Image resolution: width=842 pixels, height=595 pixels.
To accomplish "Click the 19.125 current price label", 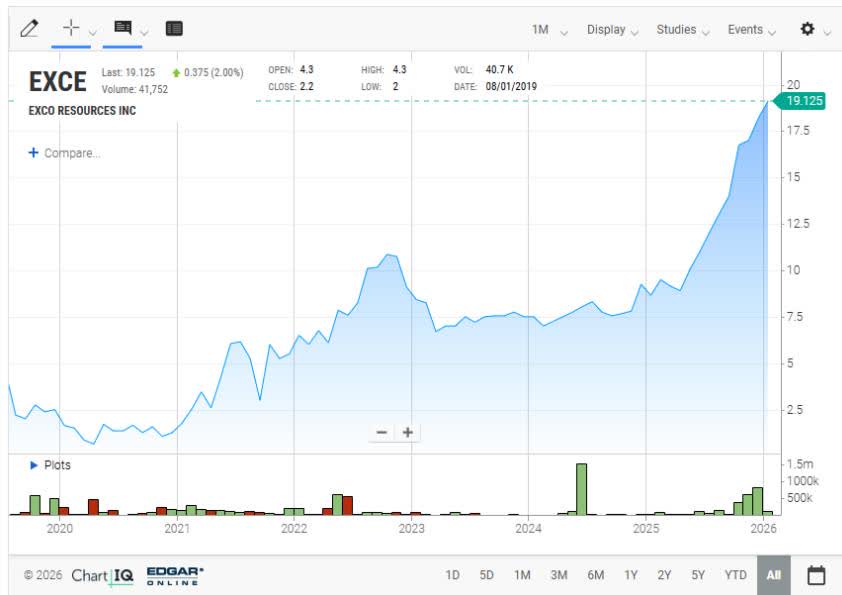I will pos(800,101).
